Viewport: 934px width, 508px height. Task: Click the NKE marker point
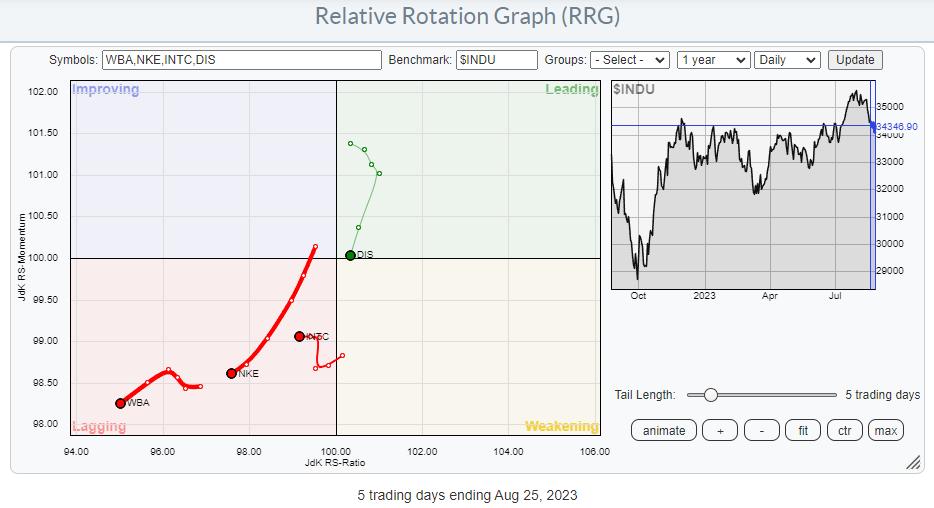(x=232, y=373)
